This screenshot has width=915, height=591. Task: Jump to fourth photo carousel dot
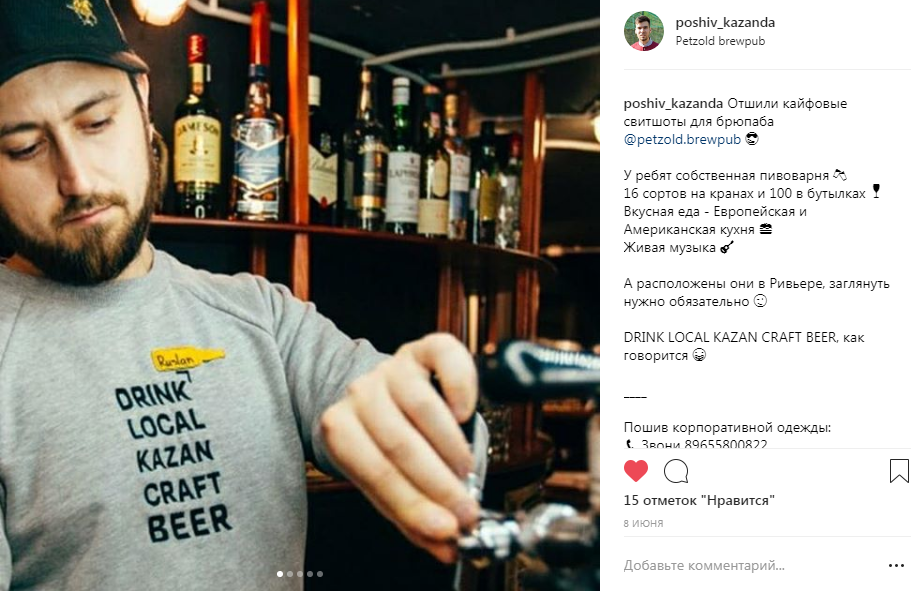coord(310,574)
